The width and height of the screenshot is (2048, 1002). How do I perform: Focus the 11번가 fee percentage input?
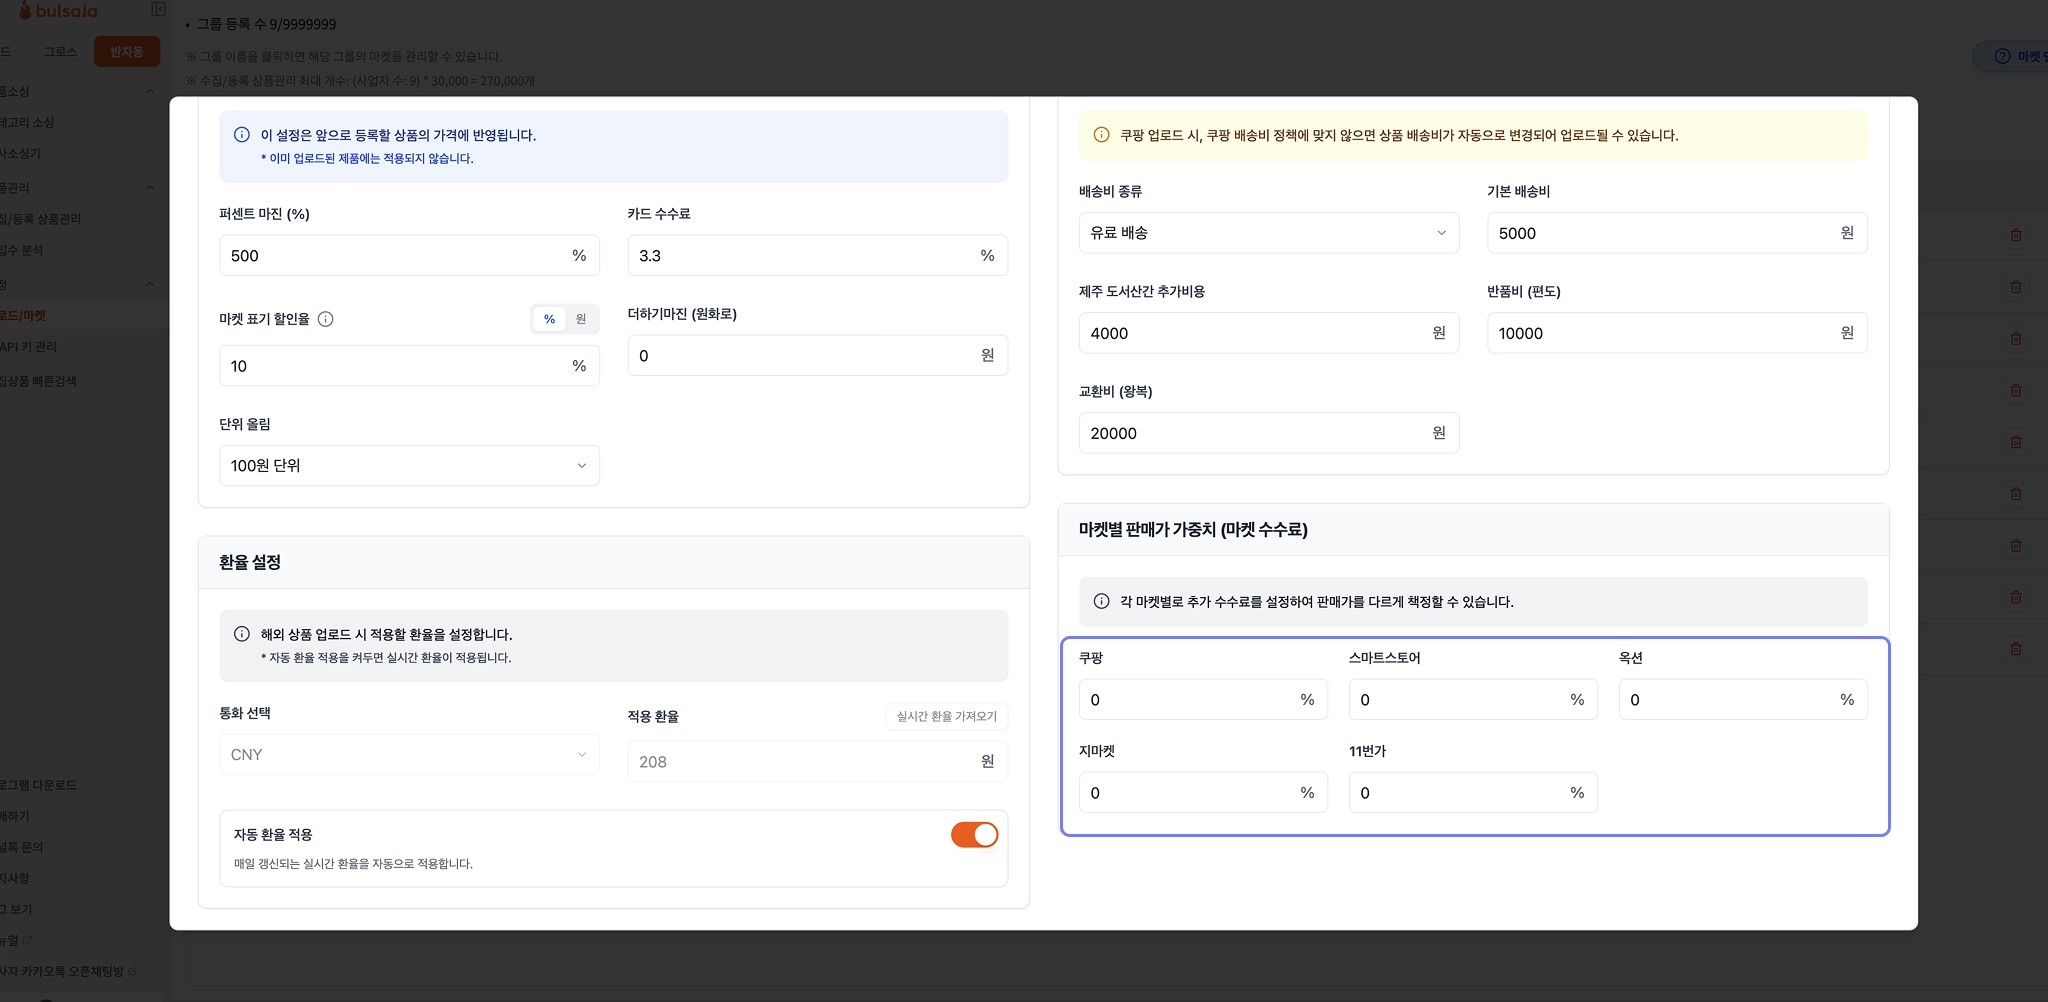coord(1473,793)
